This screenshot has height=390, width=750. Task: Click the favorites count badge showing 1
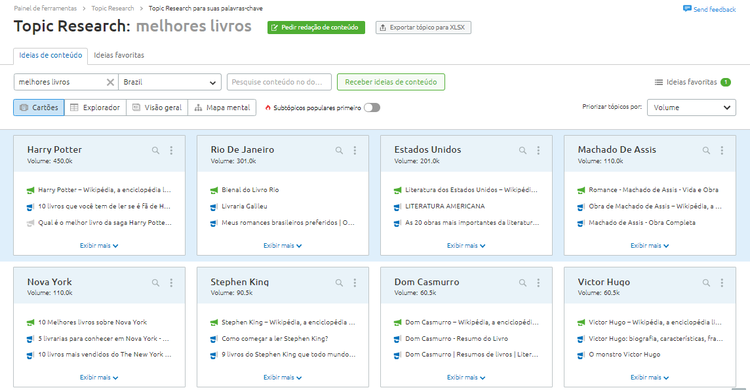726,82
